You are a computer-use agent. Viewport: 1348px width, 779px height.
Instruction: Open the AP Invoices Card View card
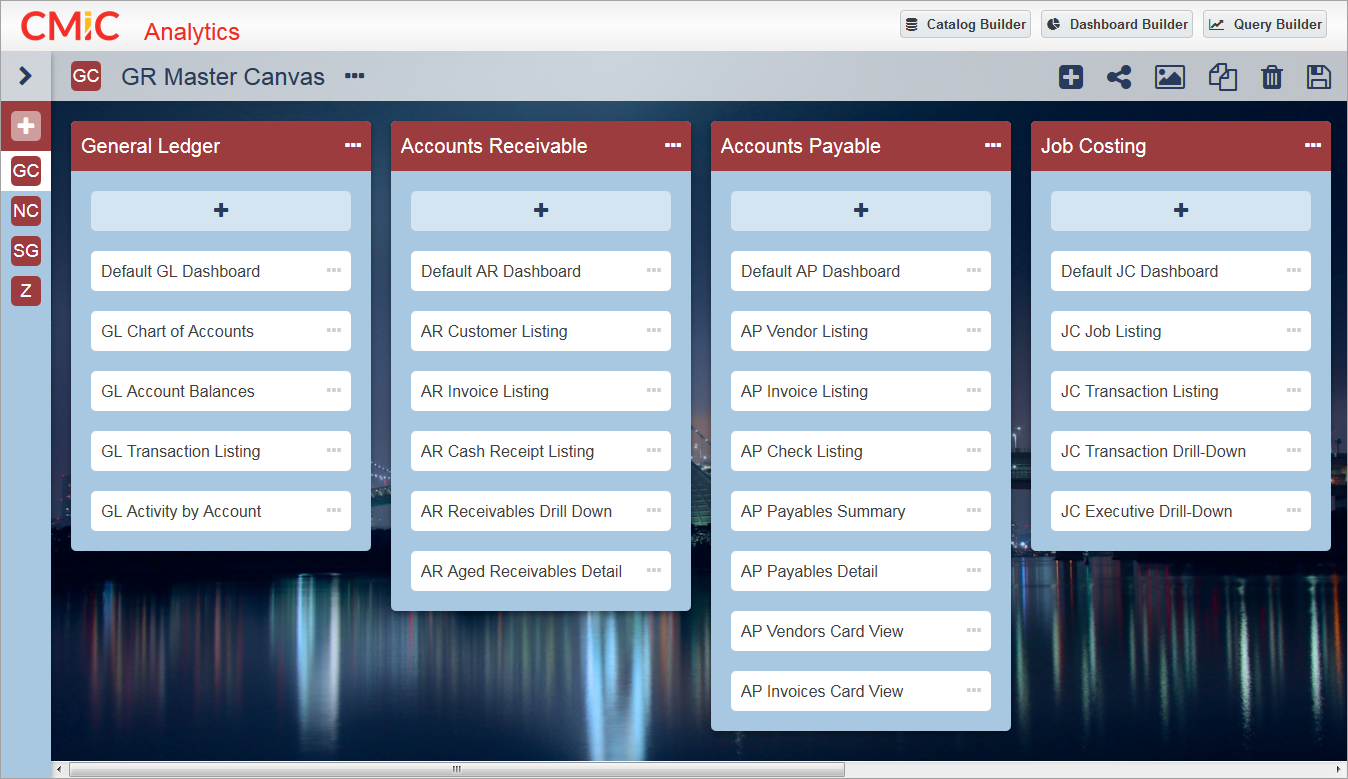(861, 691)
